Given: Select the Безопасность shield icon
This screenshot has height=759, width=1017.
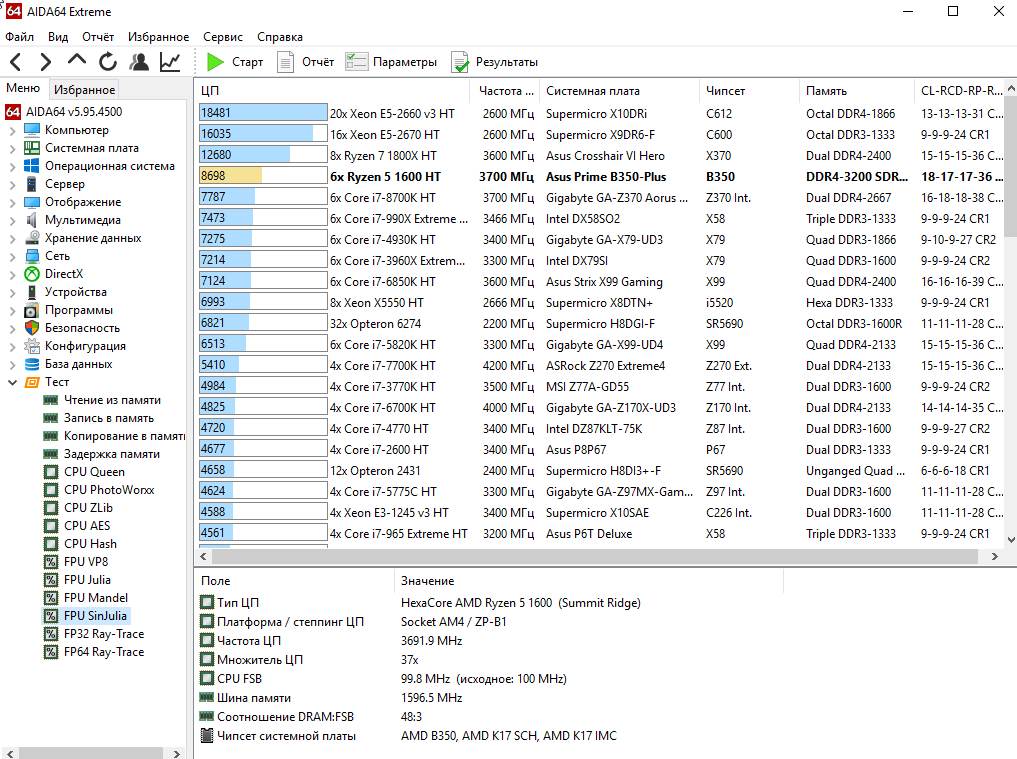Looking at the screenshot, I should [x=32, y=328].
